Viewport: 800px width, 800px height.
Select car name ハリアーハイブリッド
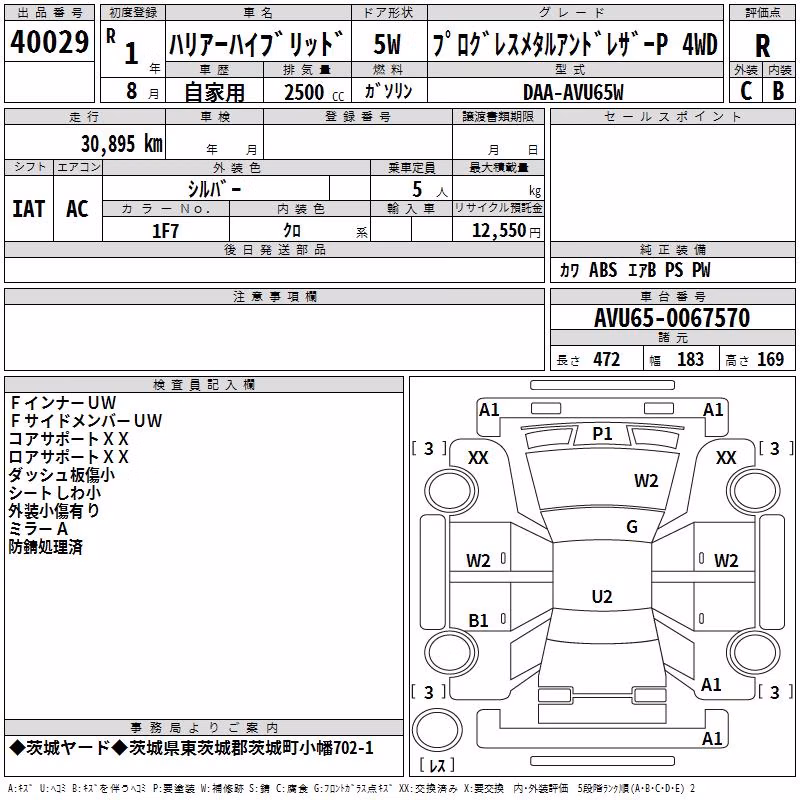click(257, 44)
